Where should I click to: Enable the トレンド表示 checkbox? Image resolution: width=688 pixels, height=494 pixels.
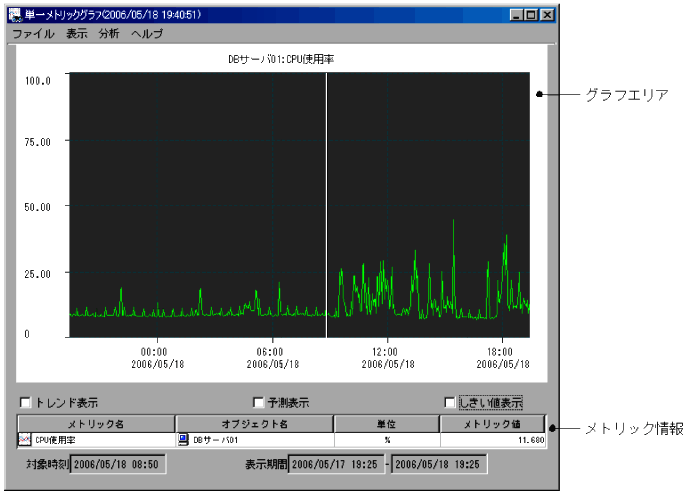click(25, 402)
